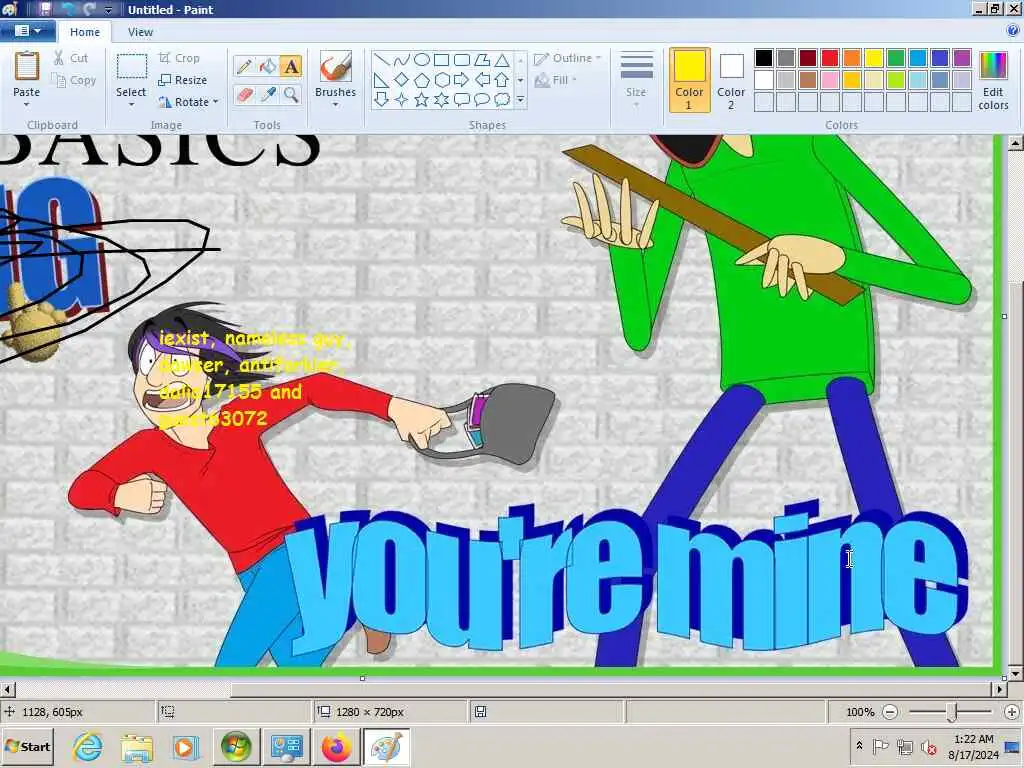Image resolution: width=1024 pixels, height=768 pixels.
Task: Choose the Left arrow shape
Action: click(x=482, y=80)
